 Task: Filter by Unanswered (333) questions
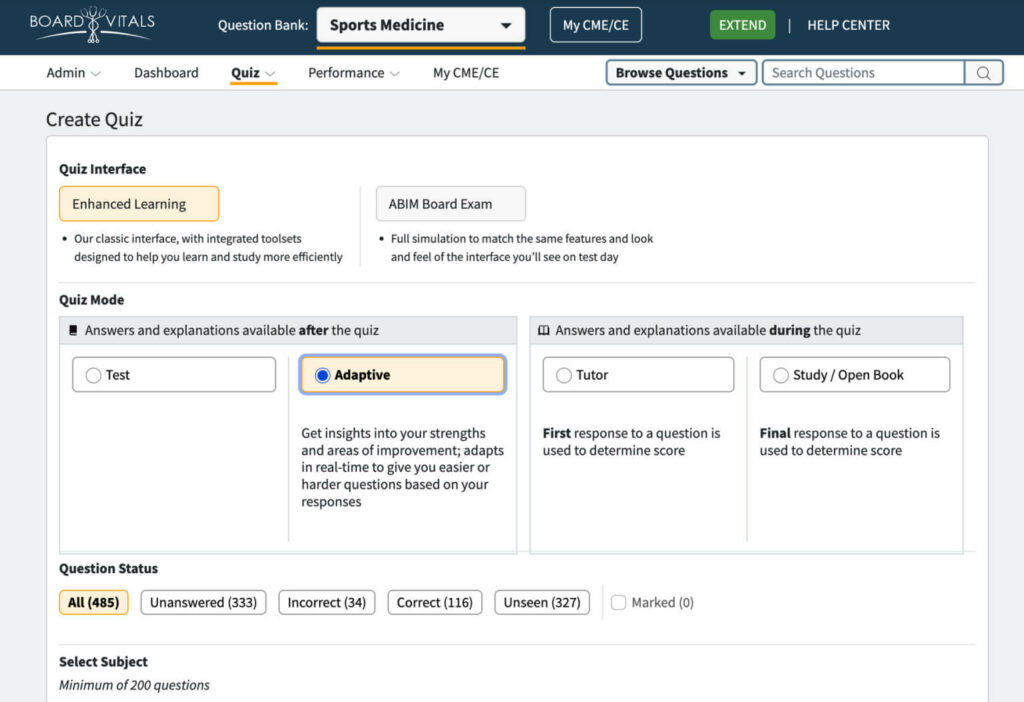pyautogui.click(x=203, y=602)
